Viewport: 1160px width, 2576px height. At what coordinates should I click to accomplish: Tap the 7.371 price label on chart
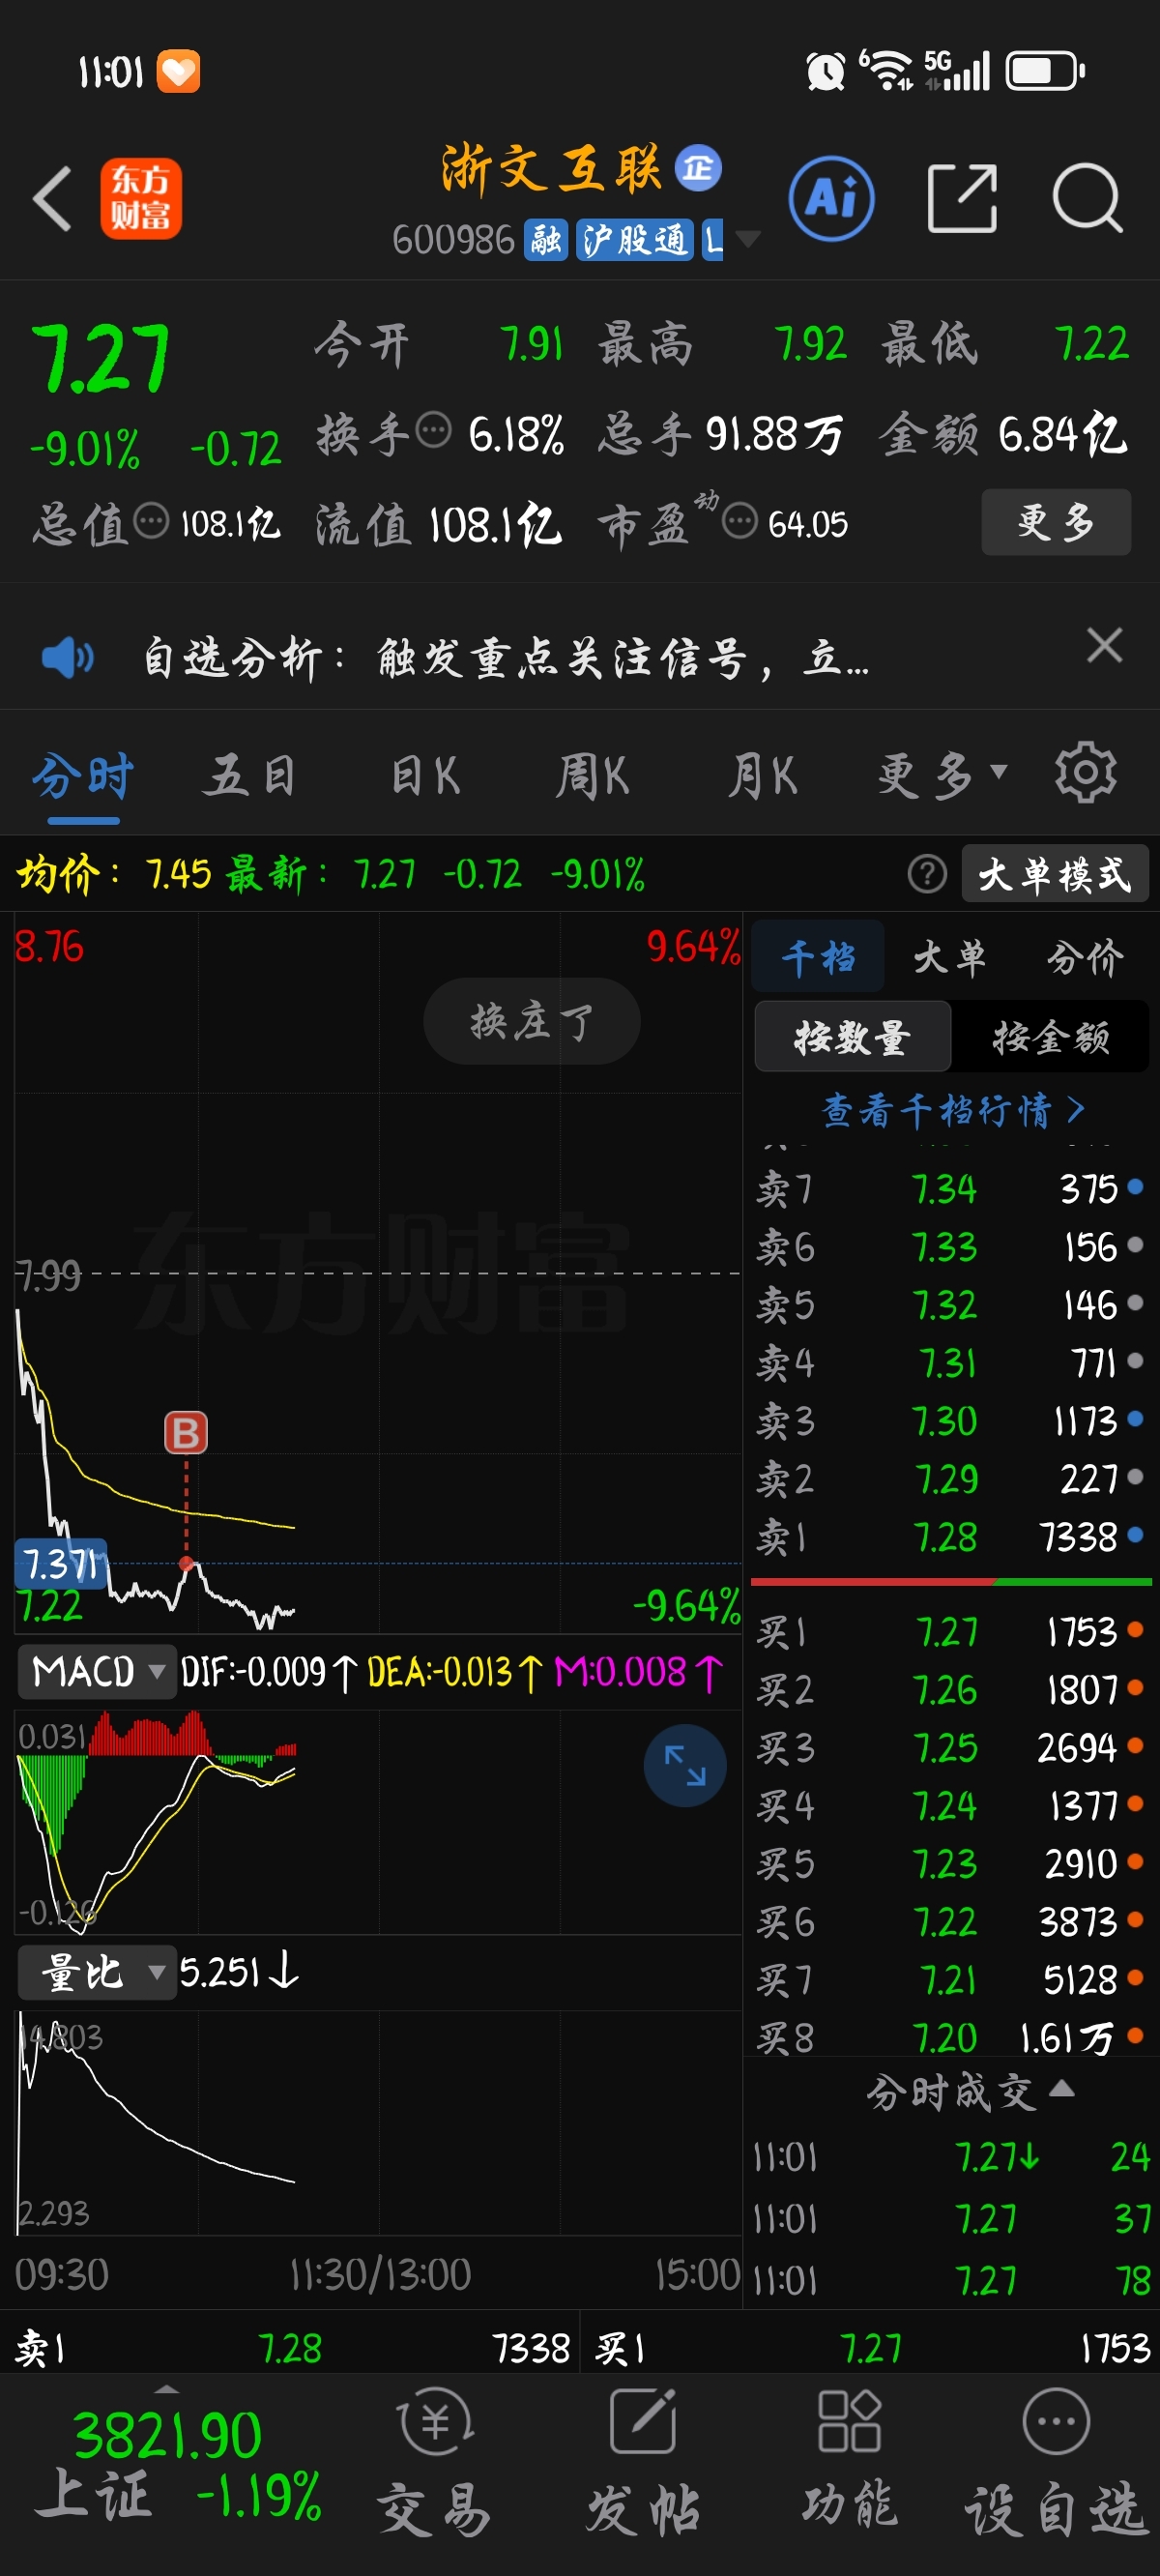pos(60,1563)
